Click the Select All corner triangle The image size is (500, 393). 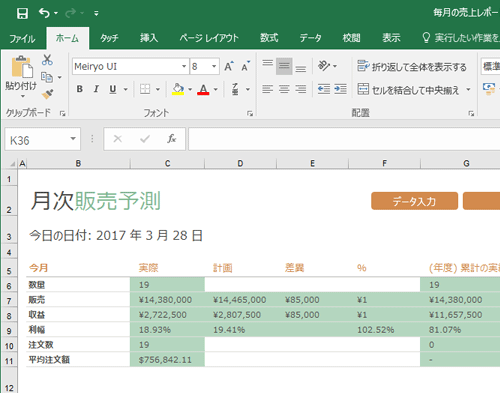(x=13, y=164)
